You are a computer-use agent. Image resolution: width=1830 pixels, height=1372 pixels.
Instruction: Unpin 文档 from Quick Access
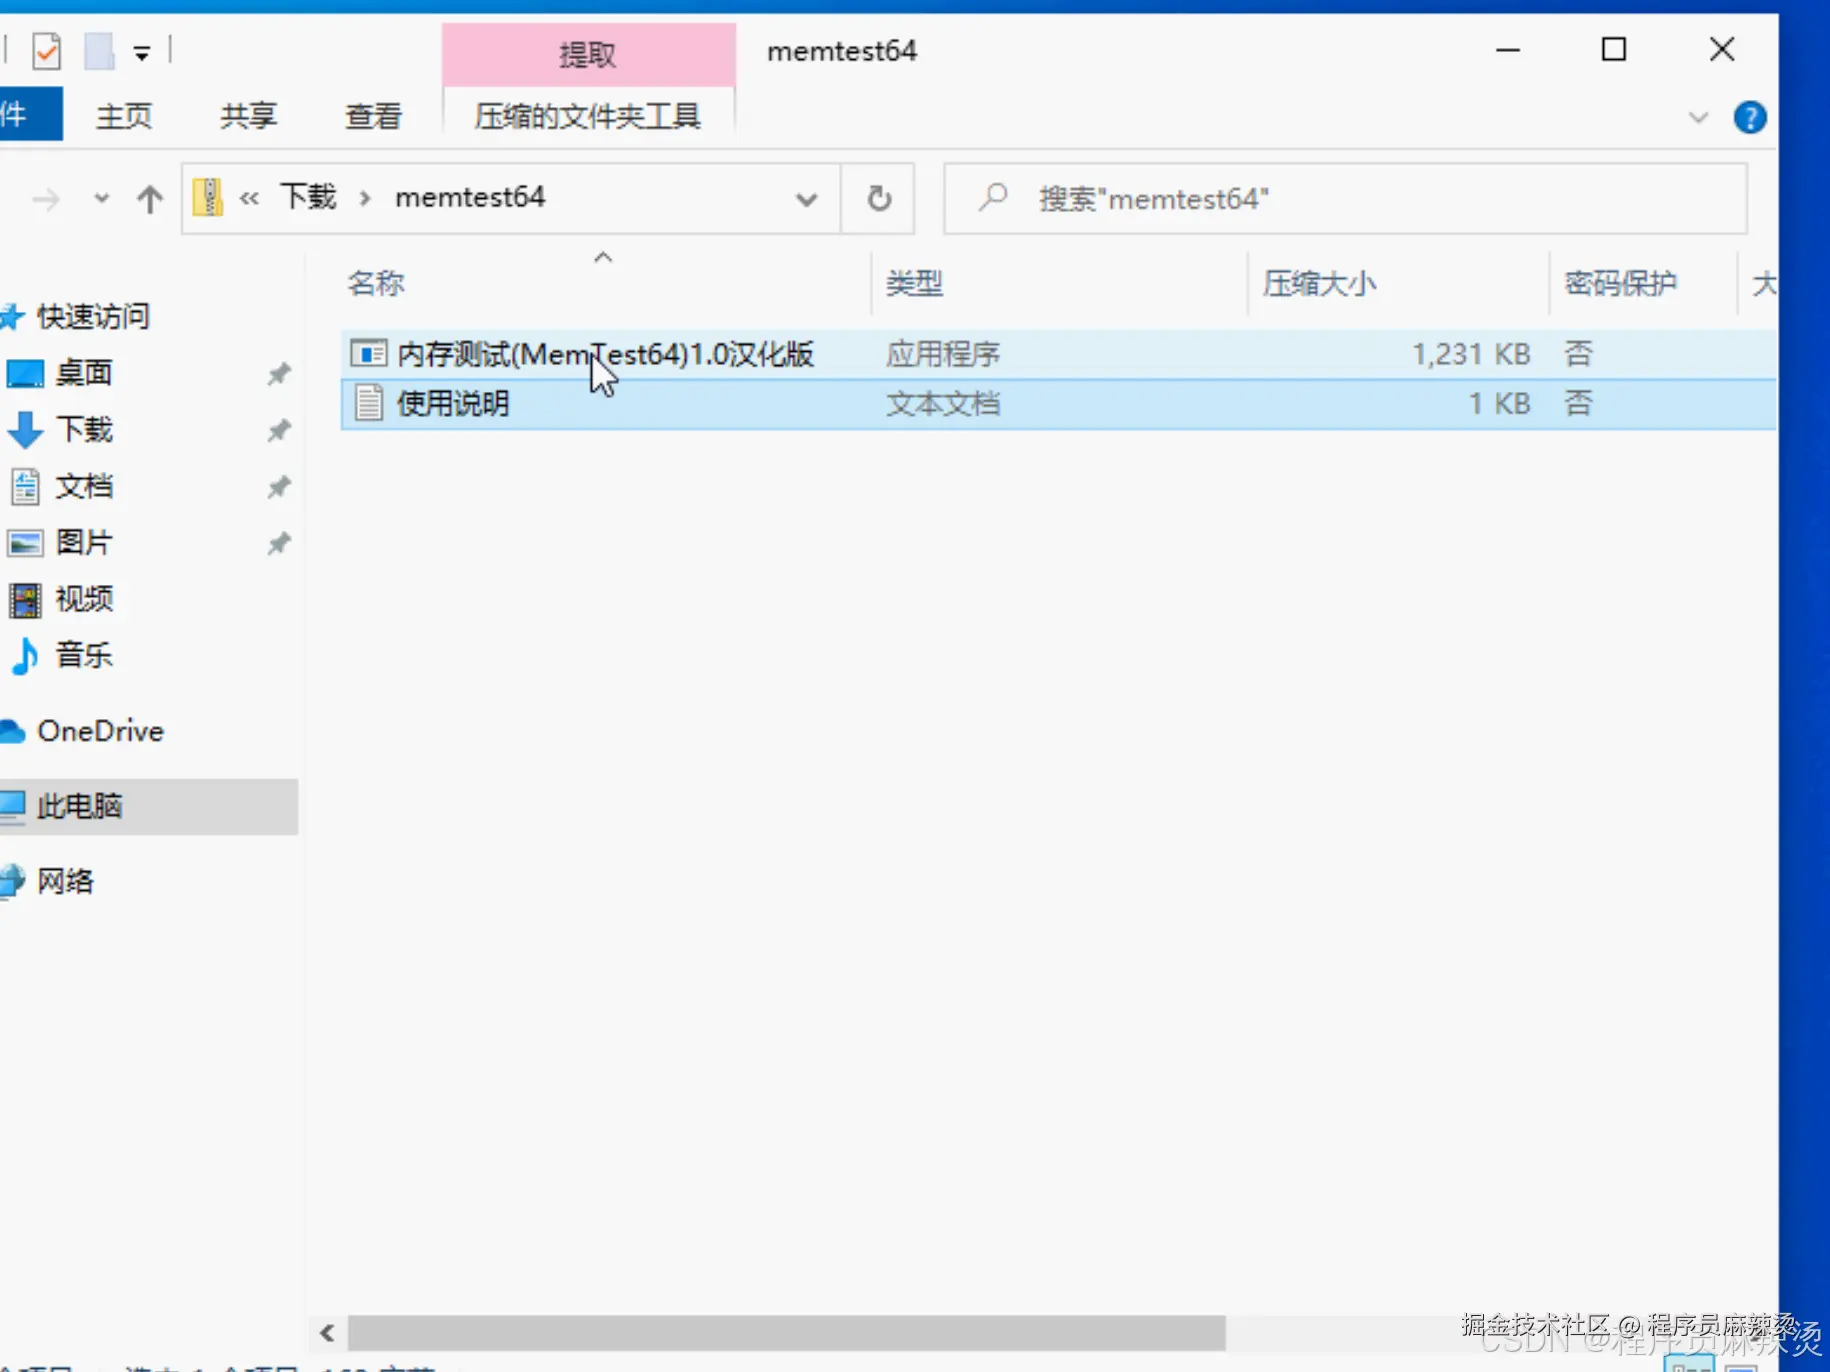click(x=278, y=487)
